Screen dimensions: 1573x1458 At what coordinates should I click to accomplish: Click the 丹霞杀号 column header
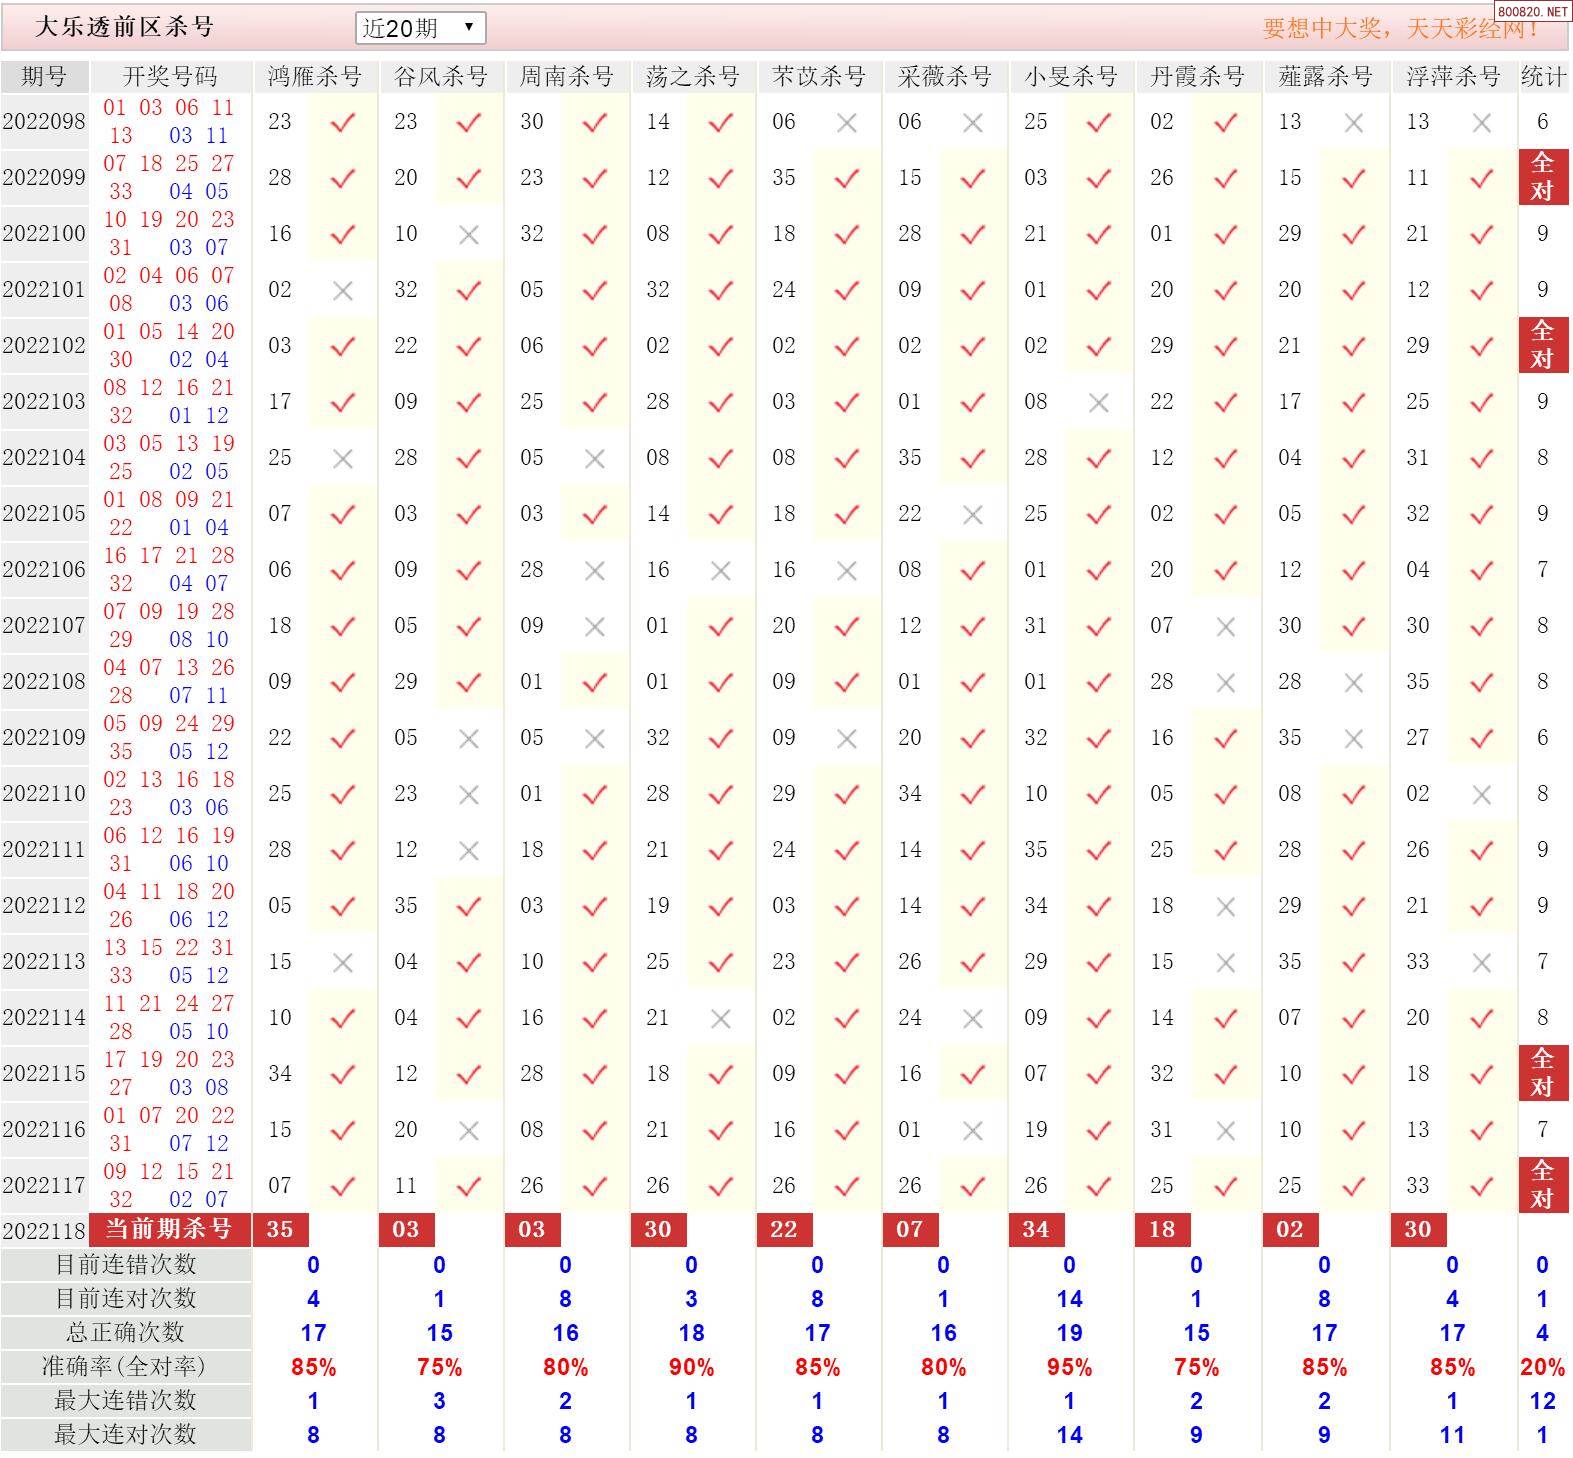[x=1196, y=77]
